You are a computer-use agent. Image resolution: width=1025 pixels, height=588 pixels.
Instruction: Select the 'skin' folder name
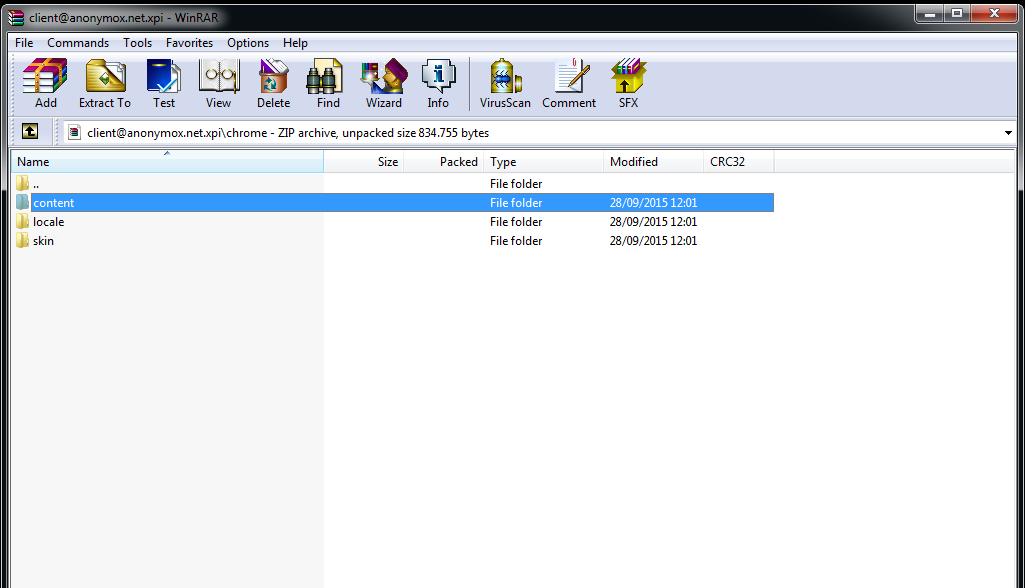(x=43, y=241)
